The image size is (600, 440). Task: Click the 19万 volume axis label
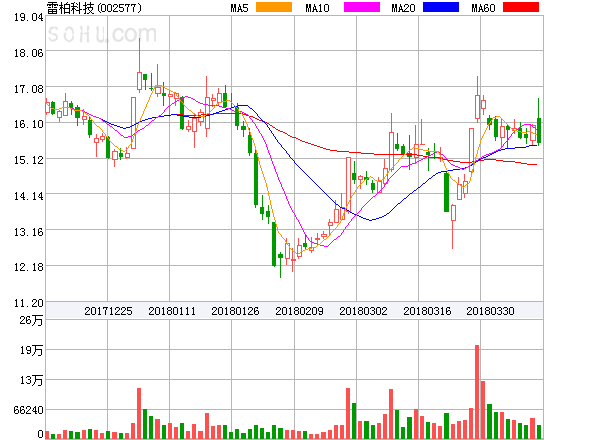31,350
